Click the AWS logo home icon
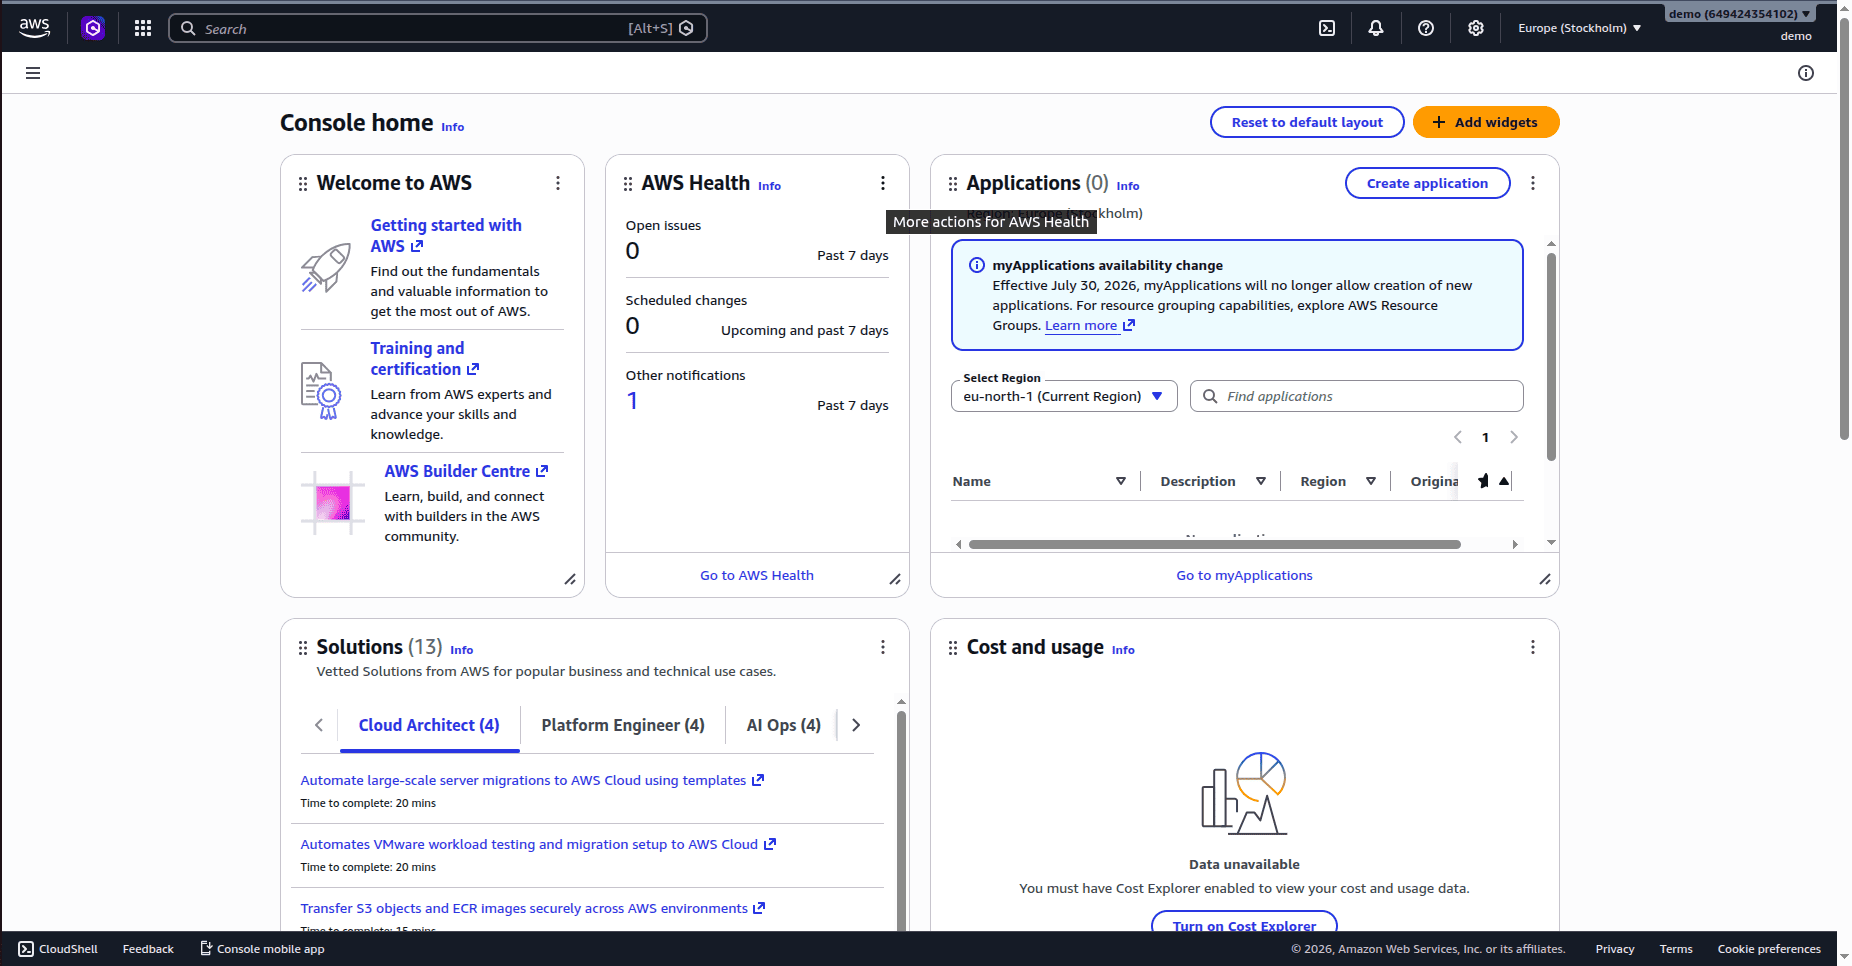The image size is (1852, 966). tap(34, 28)
